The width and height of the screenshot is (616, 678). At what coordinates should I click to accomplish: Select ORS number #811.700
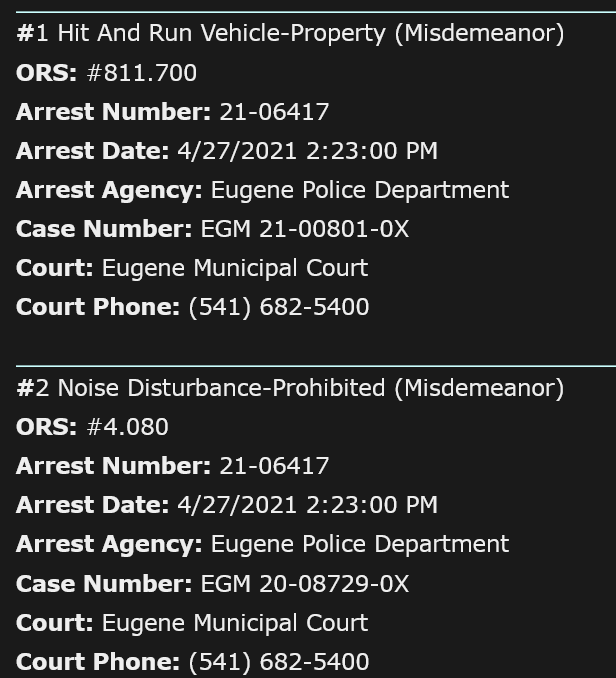tap(142, 73)
